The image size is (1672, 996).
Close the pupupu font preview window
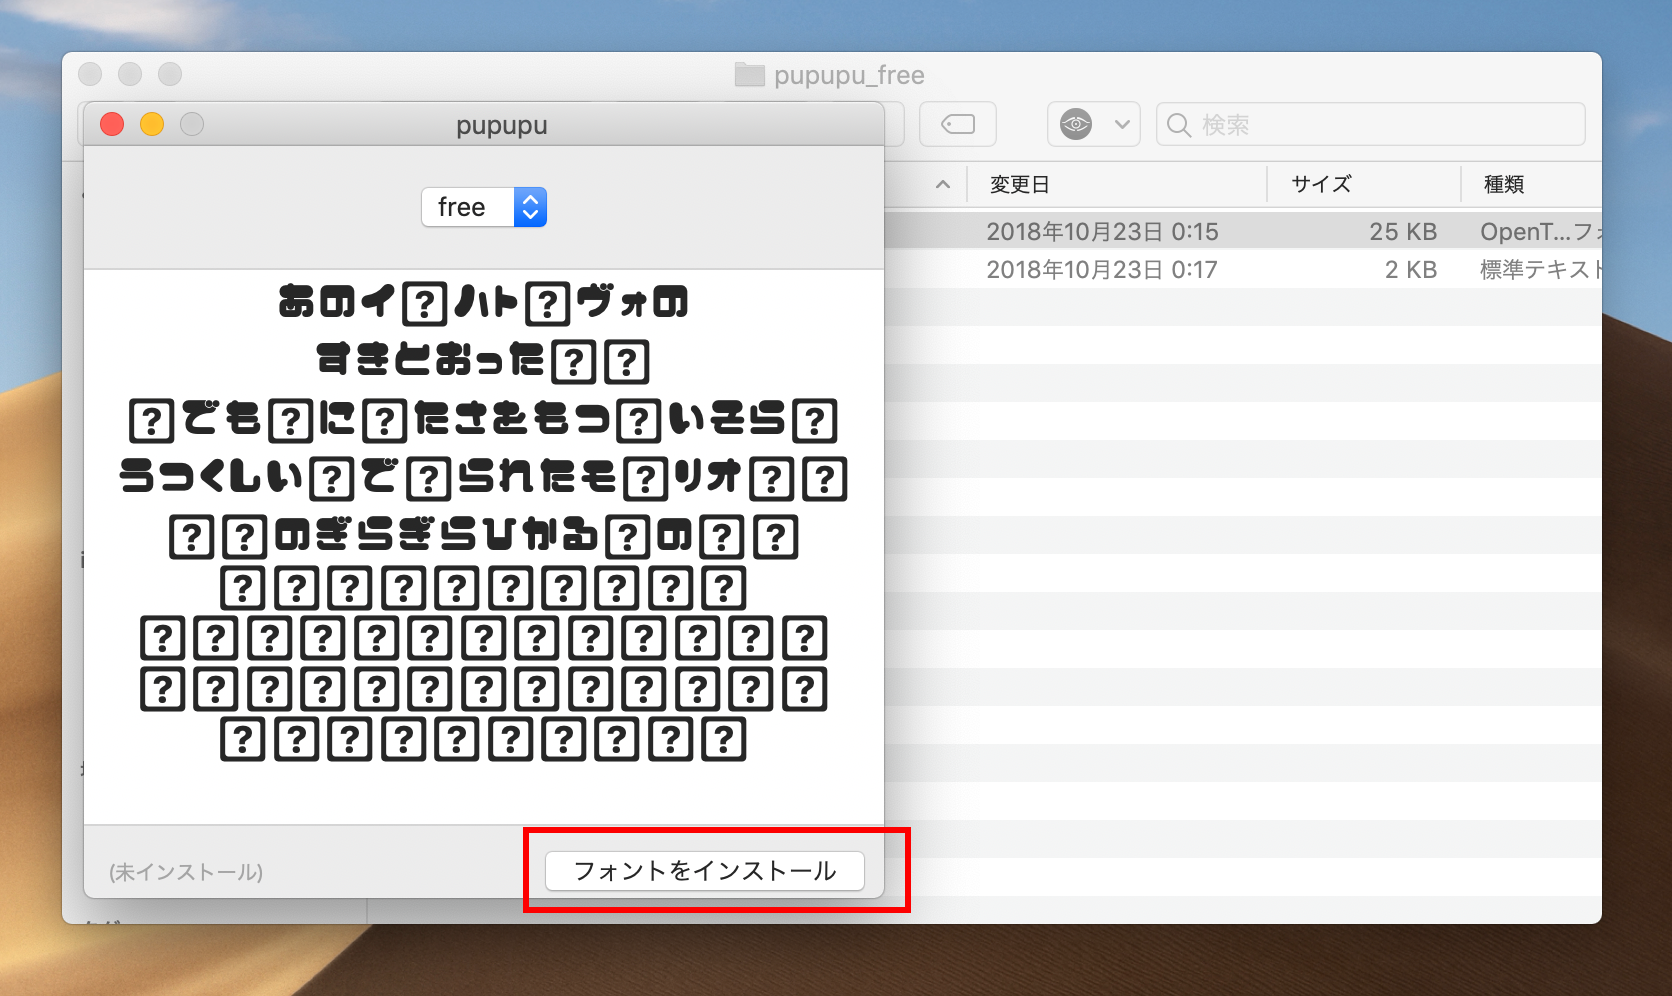[112, 124]
